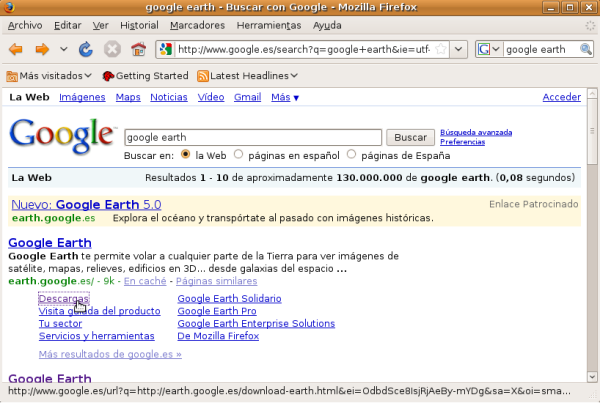The height and width of the screenshot is (403, 600).
Task: Click the Forward navigation arrow
Action: coord(42,49)
